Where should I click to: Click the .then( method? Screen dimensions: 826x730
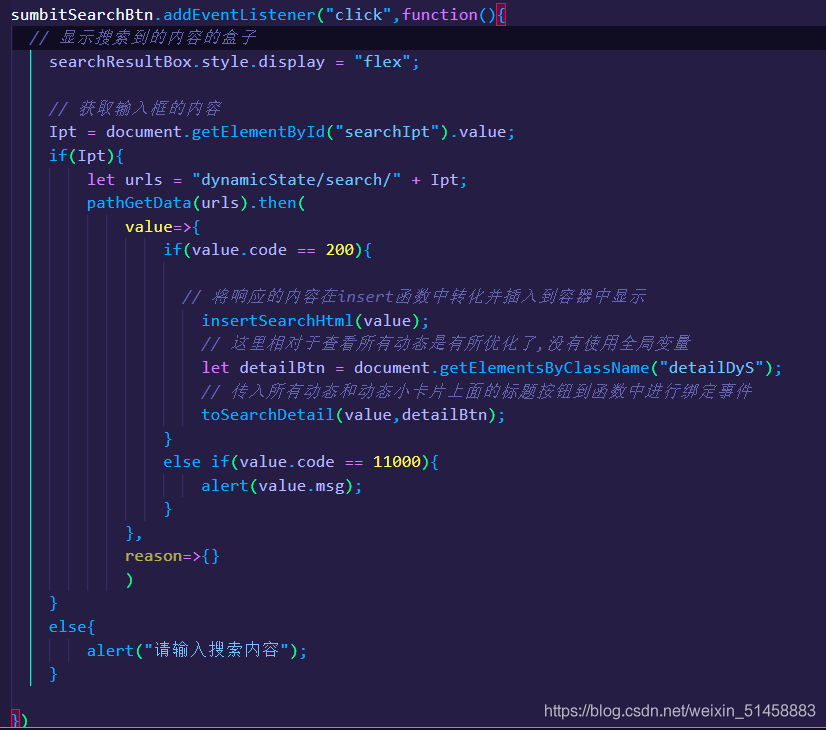tap(277, 203)
